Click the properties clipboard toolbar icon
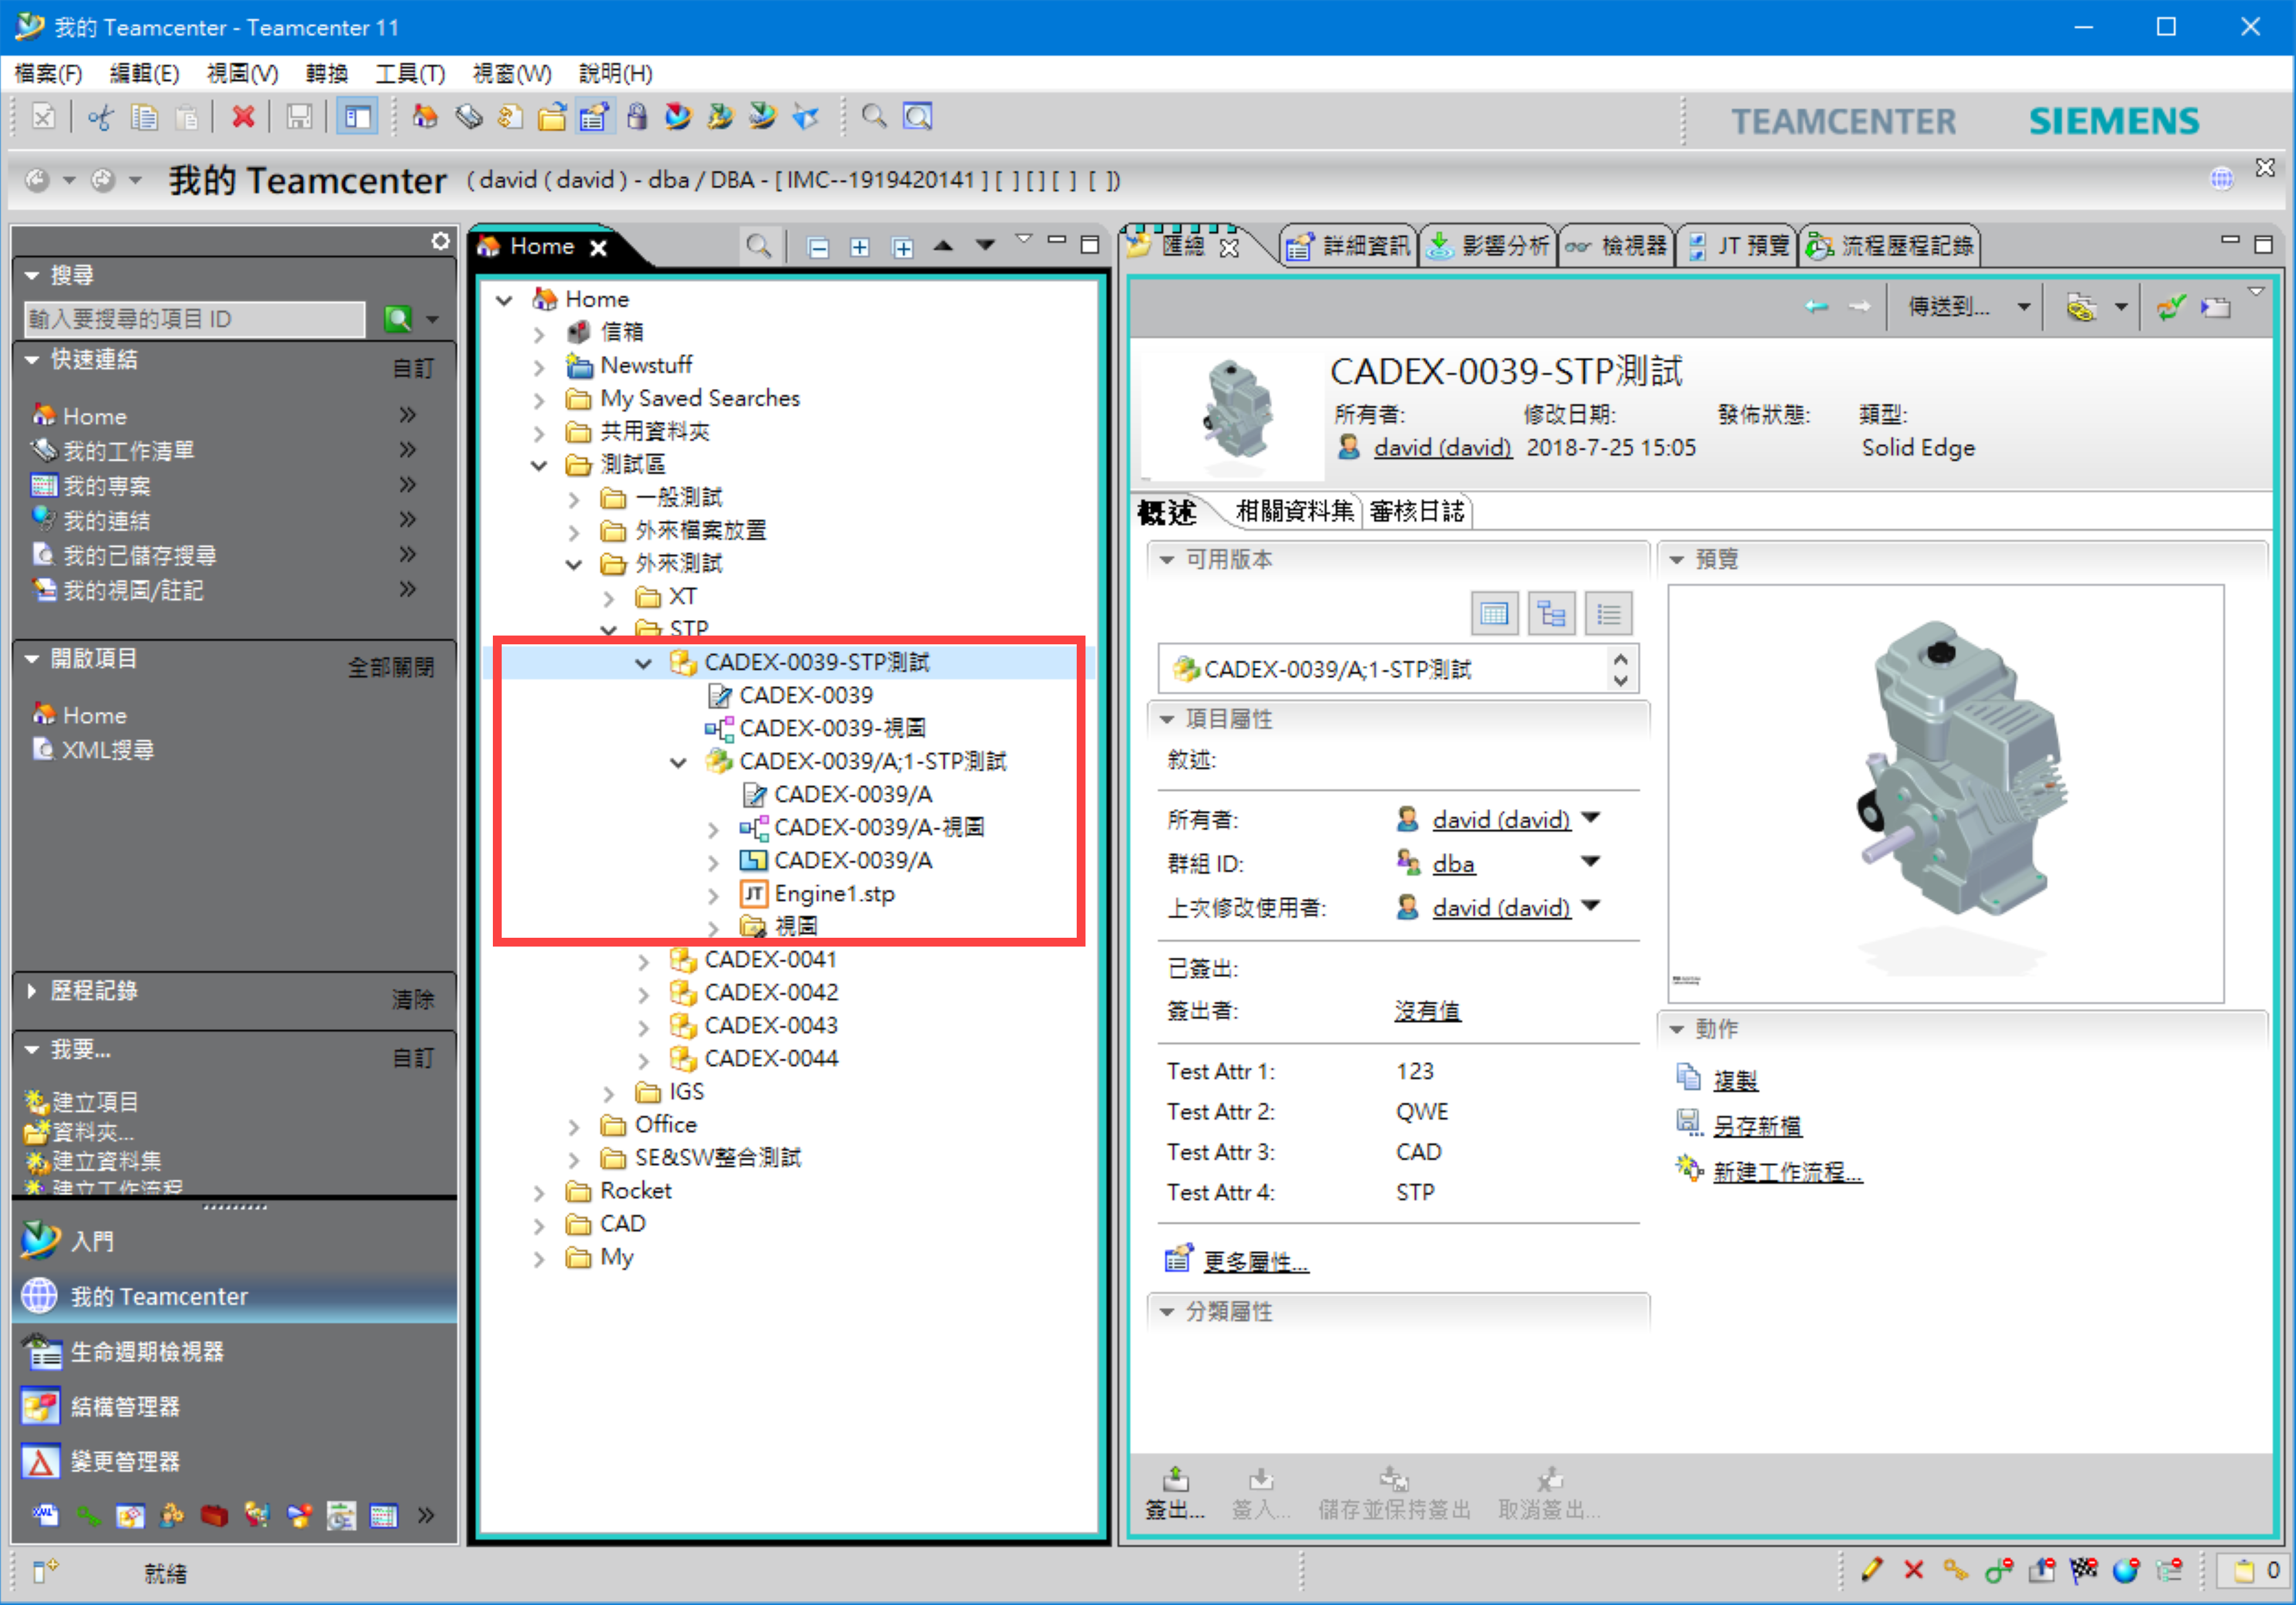Screen dimensions: 2296x1605 pyautogui.click(x=594, y=117)
